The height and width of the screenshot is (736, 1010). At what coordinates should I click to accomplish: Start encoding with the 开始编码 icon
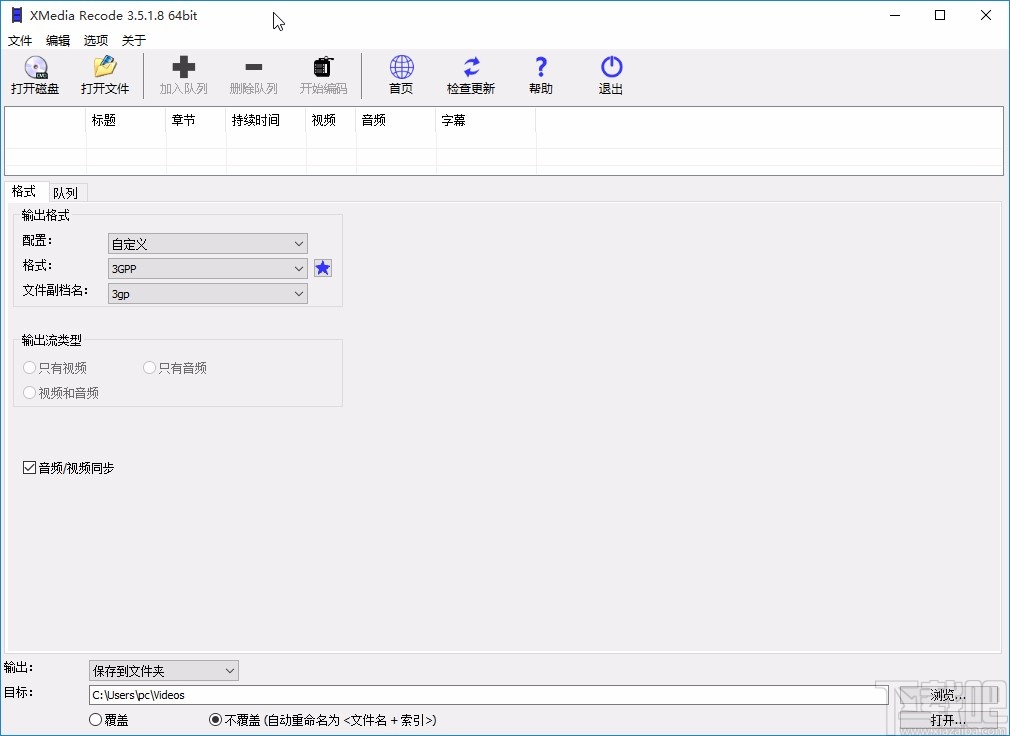[322, 75]
